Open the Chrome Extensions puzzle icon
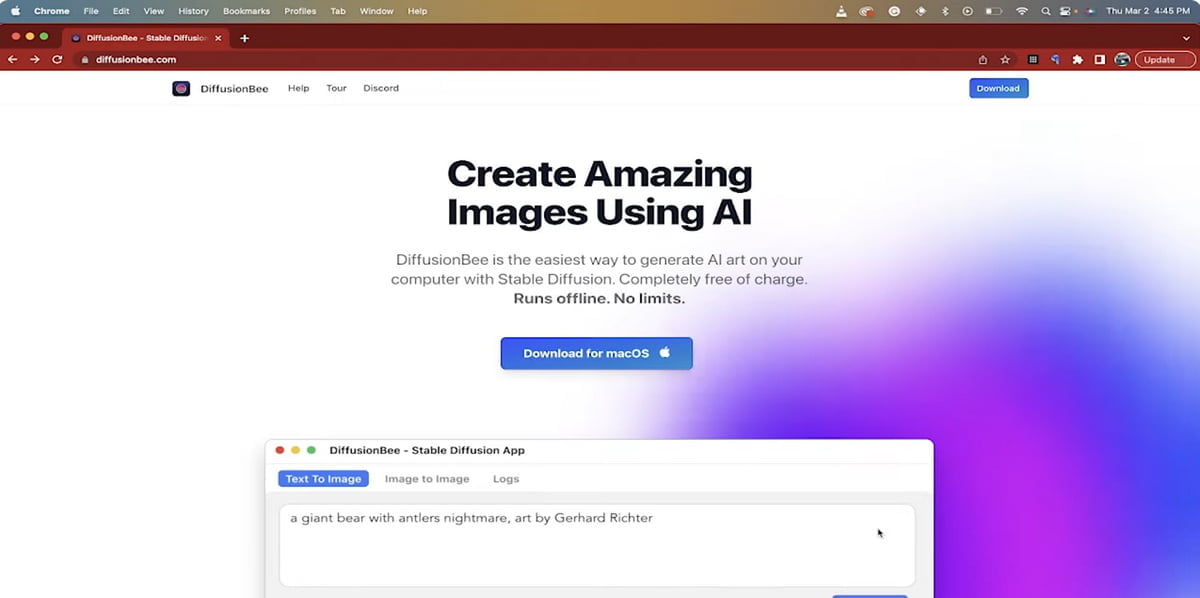 [1077, 59]
